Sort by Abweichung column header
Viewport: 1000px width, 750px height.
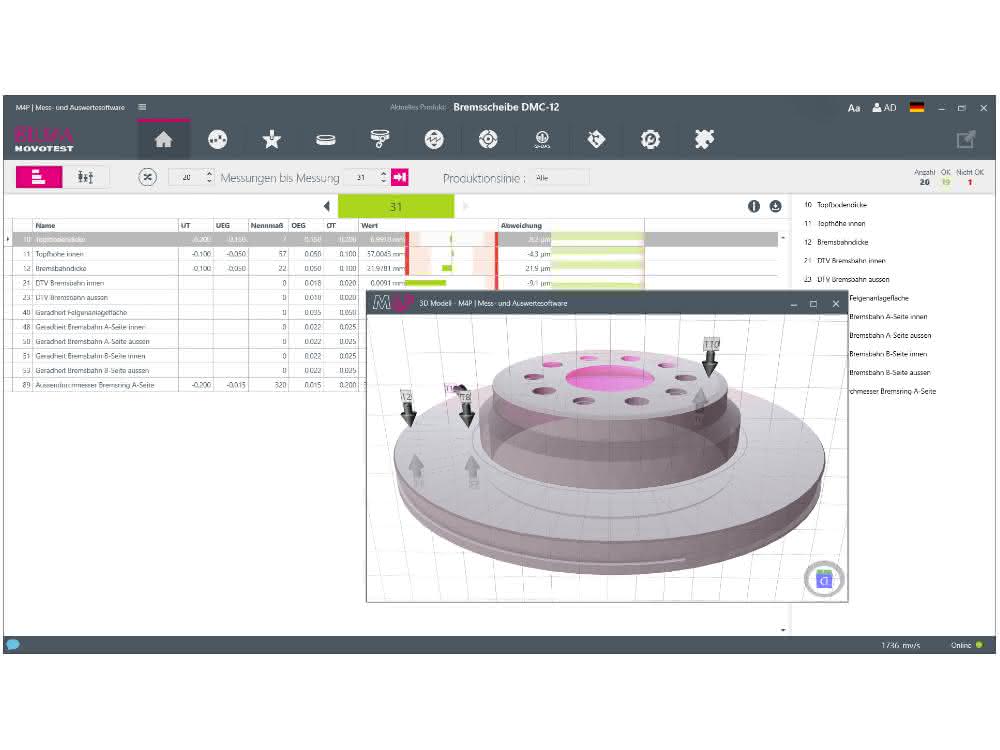571,225
